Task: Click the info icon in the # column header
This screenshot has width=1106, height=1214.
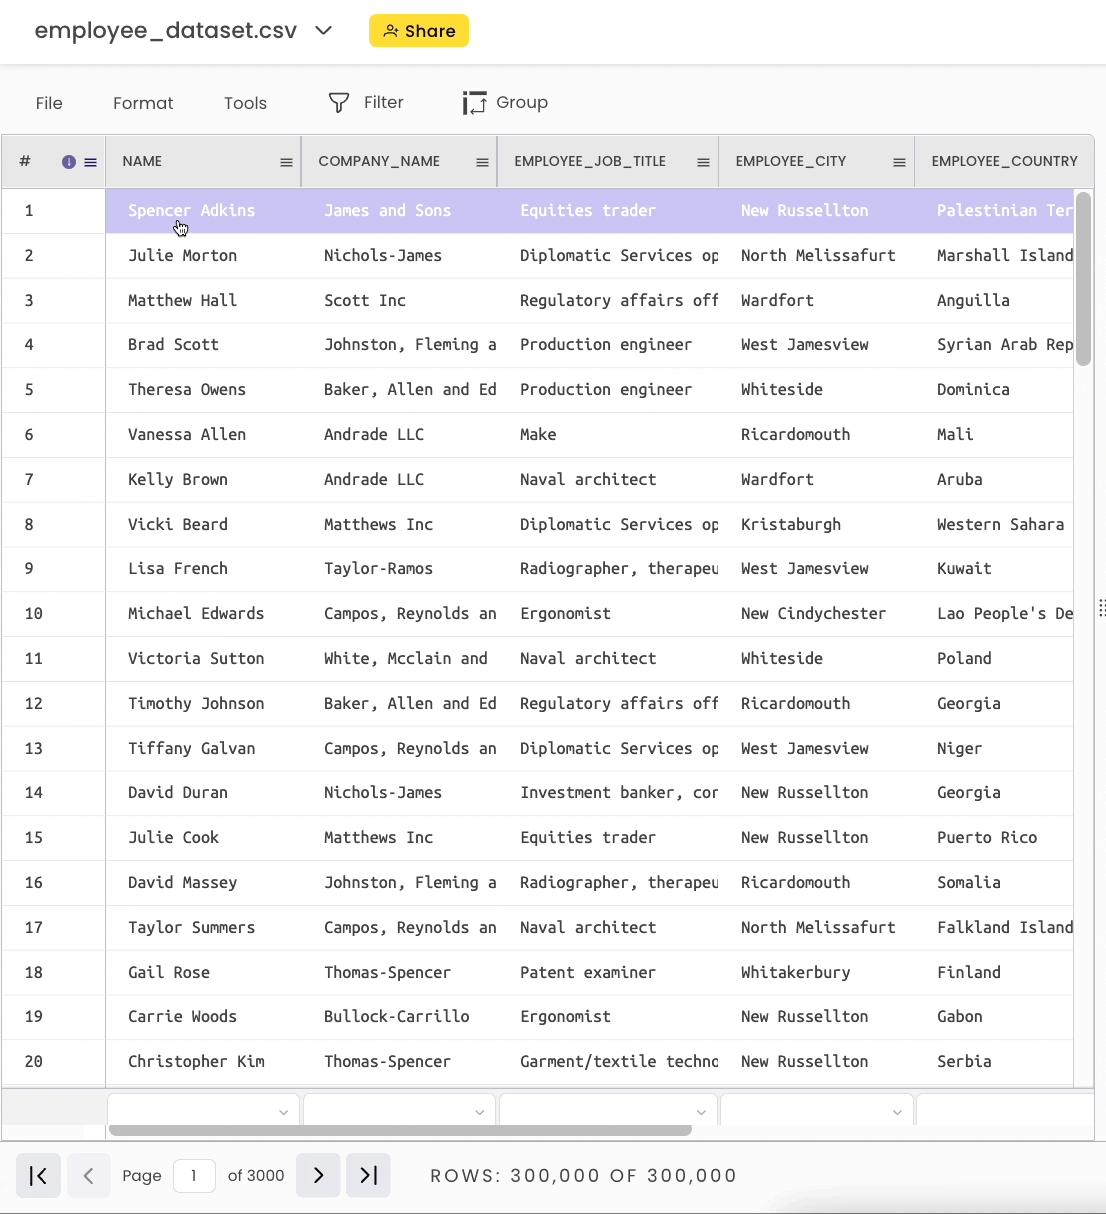Action: (x=69, y=162)
